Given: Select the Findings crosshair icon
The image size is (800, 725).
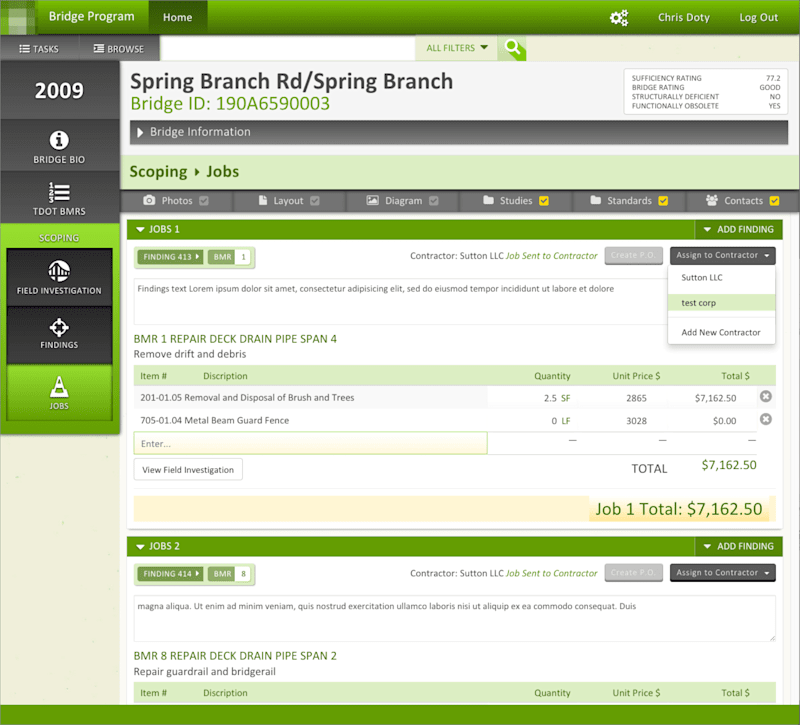Looking at the screenshot, I should (x=59, y=328).
